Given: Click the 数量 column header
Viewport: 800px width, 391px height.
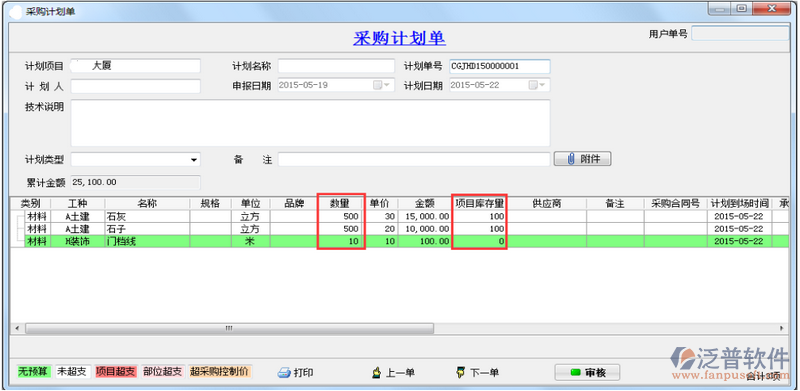Looking at the screenshot, I should pyautogui.click(x=340, y=204).
